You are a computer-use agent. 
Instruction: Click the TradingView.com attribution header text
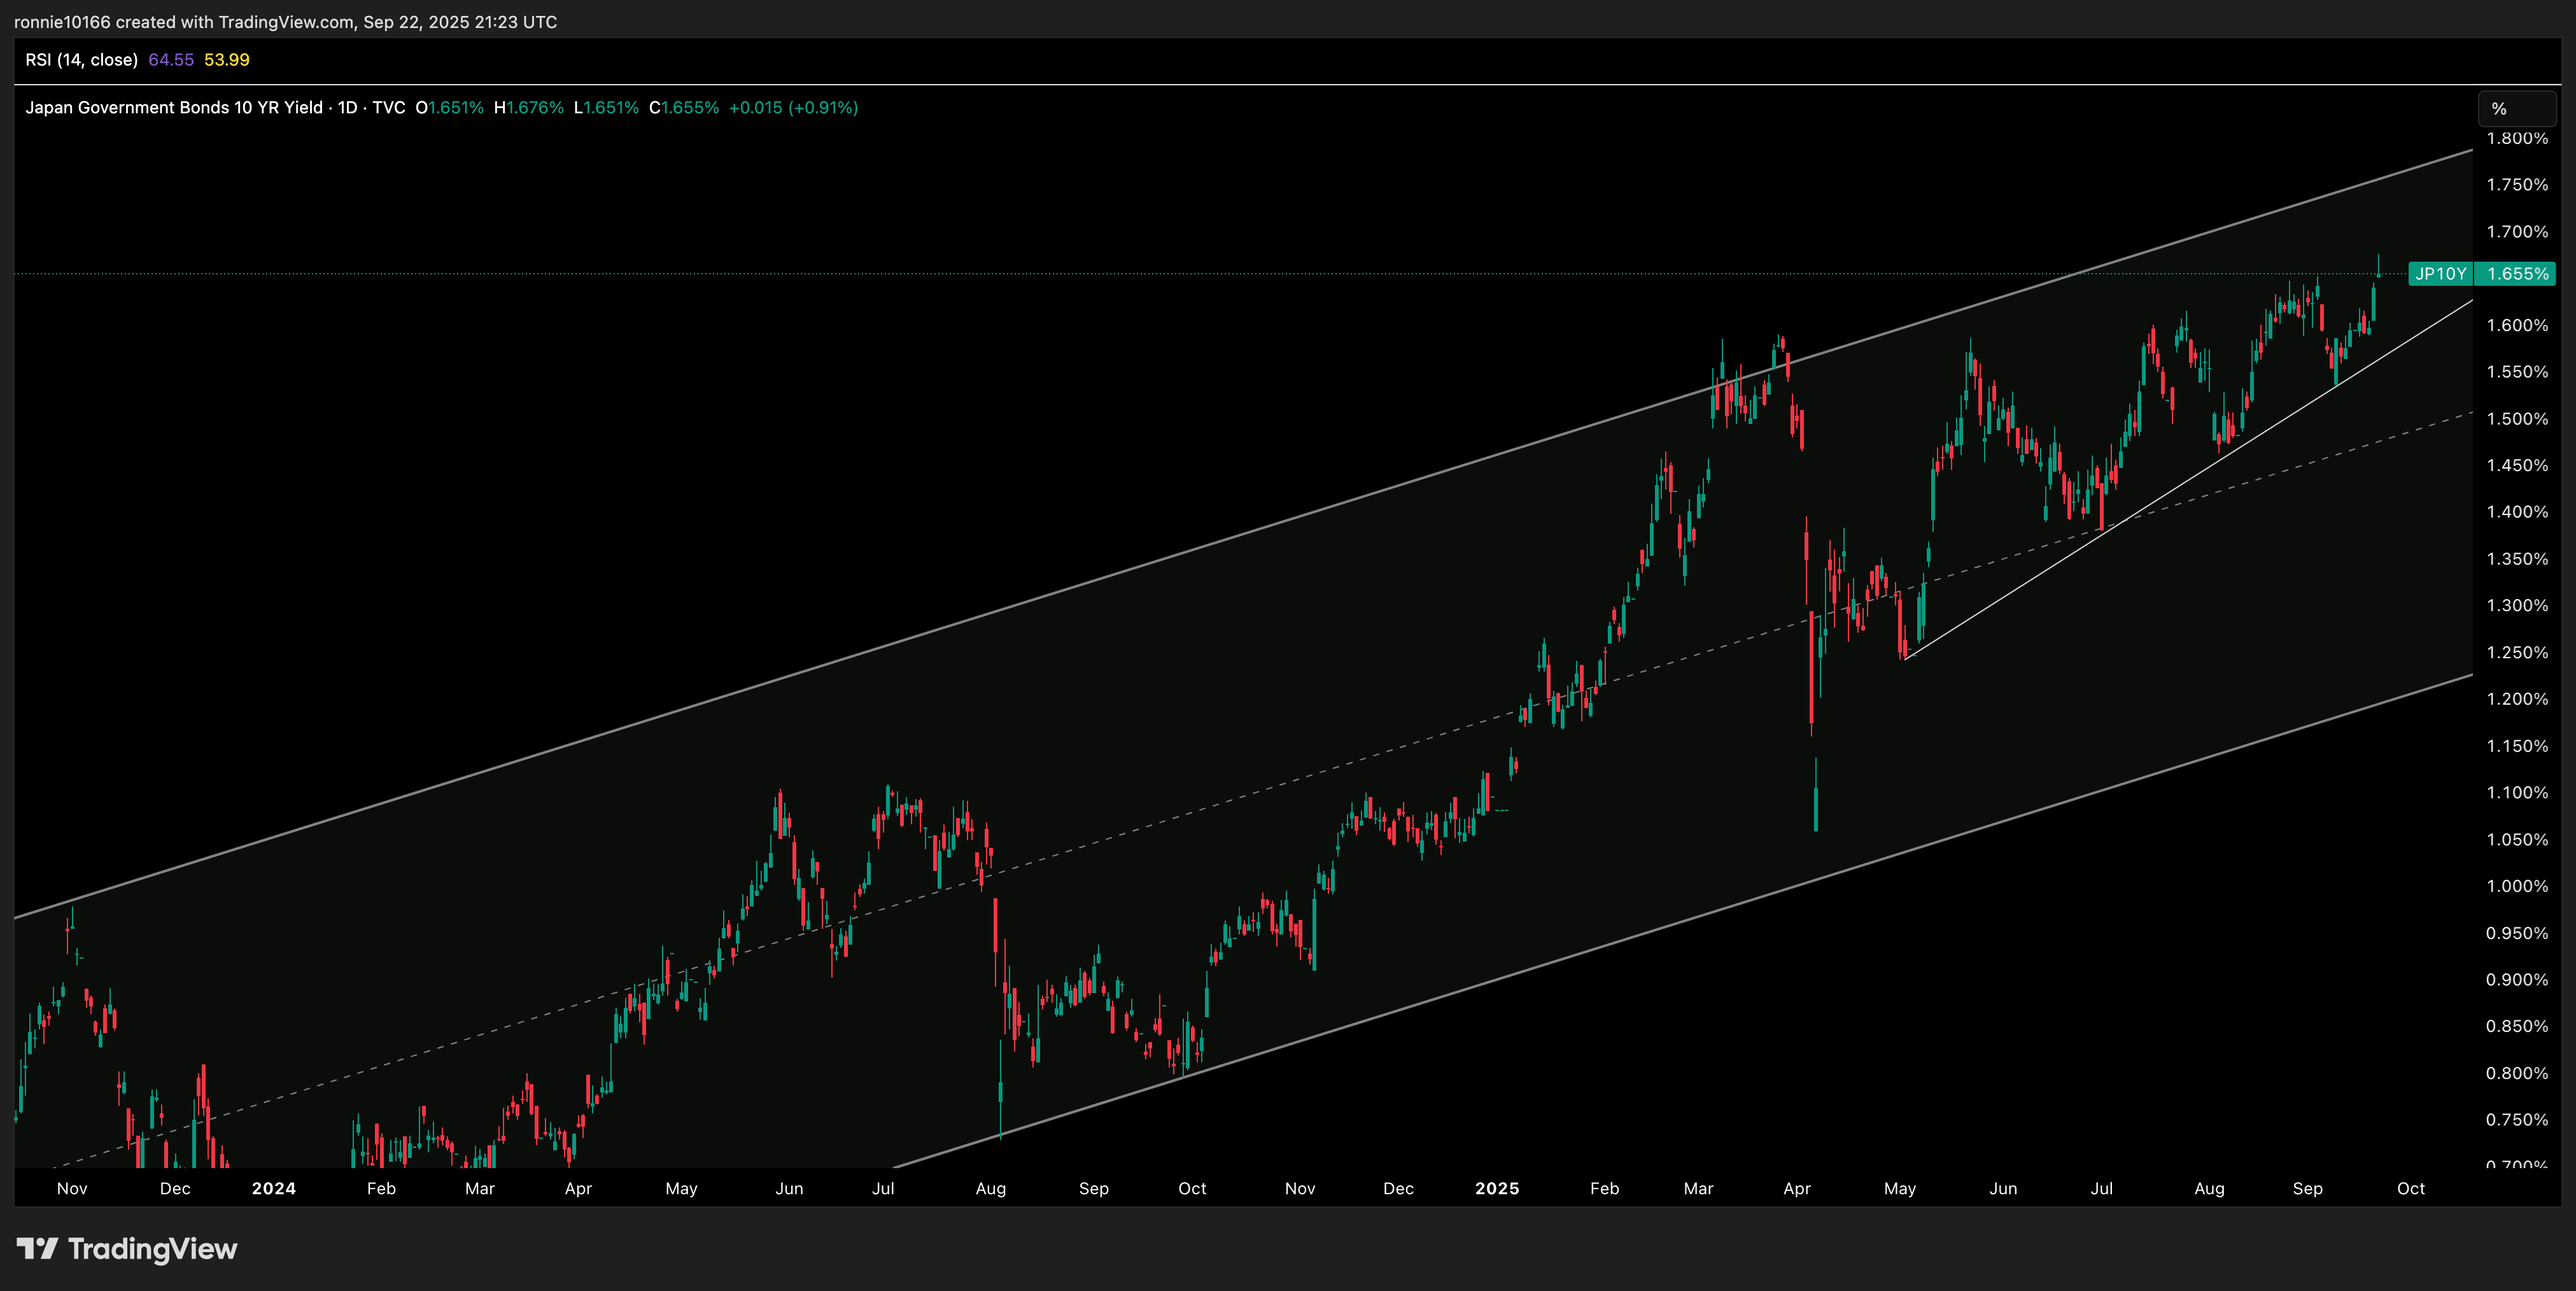[x=285, y=22]
